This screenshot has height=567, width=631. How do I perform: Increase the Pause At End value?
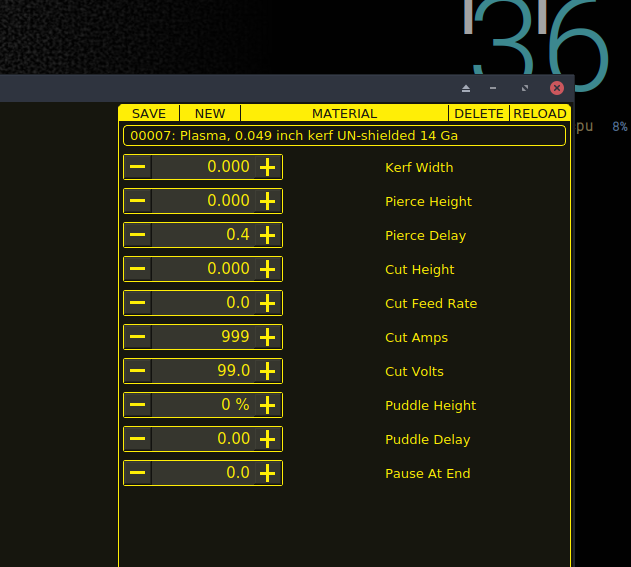click(x=268, y=473)
